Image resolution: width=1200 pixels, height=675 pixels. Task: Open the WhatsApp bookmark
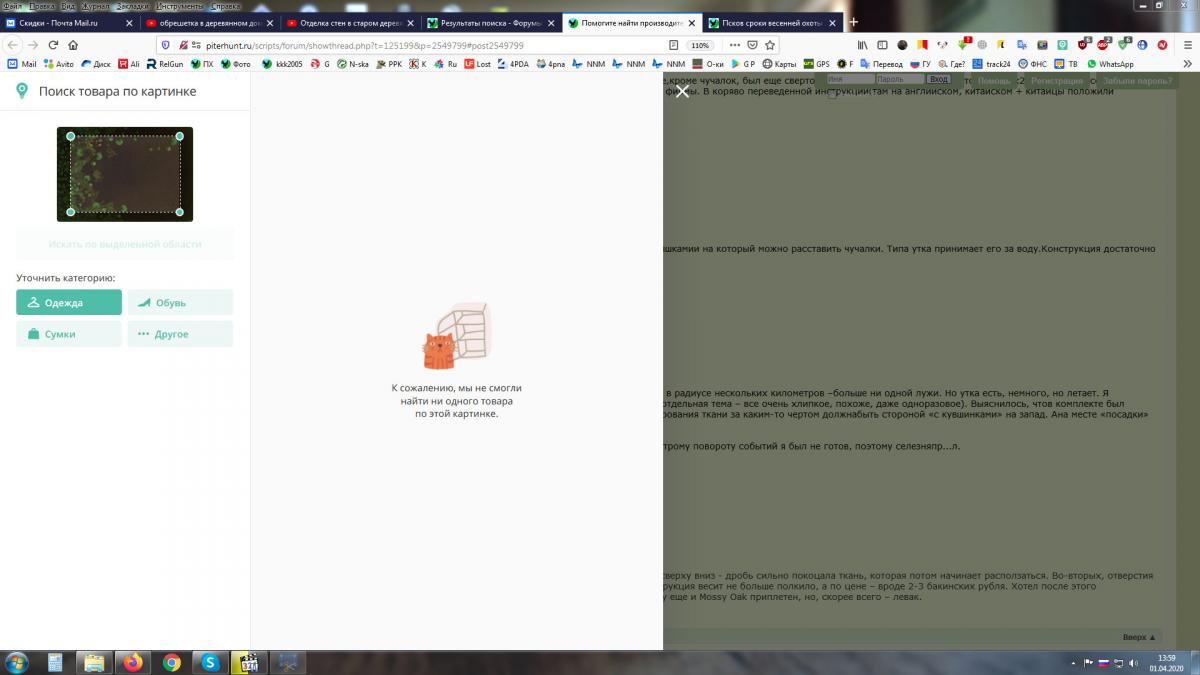(1110, 64)
